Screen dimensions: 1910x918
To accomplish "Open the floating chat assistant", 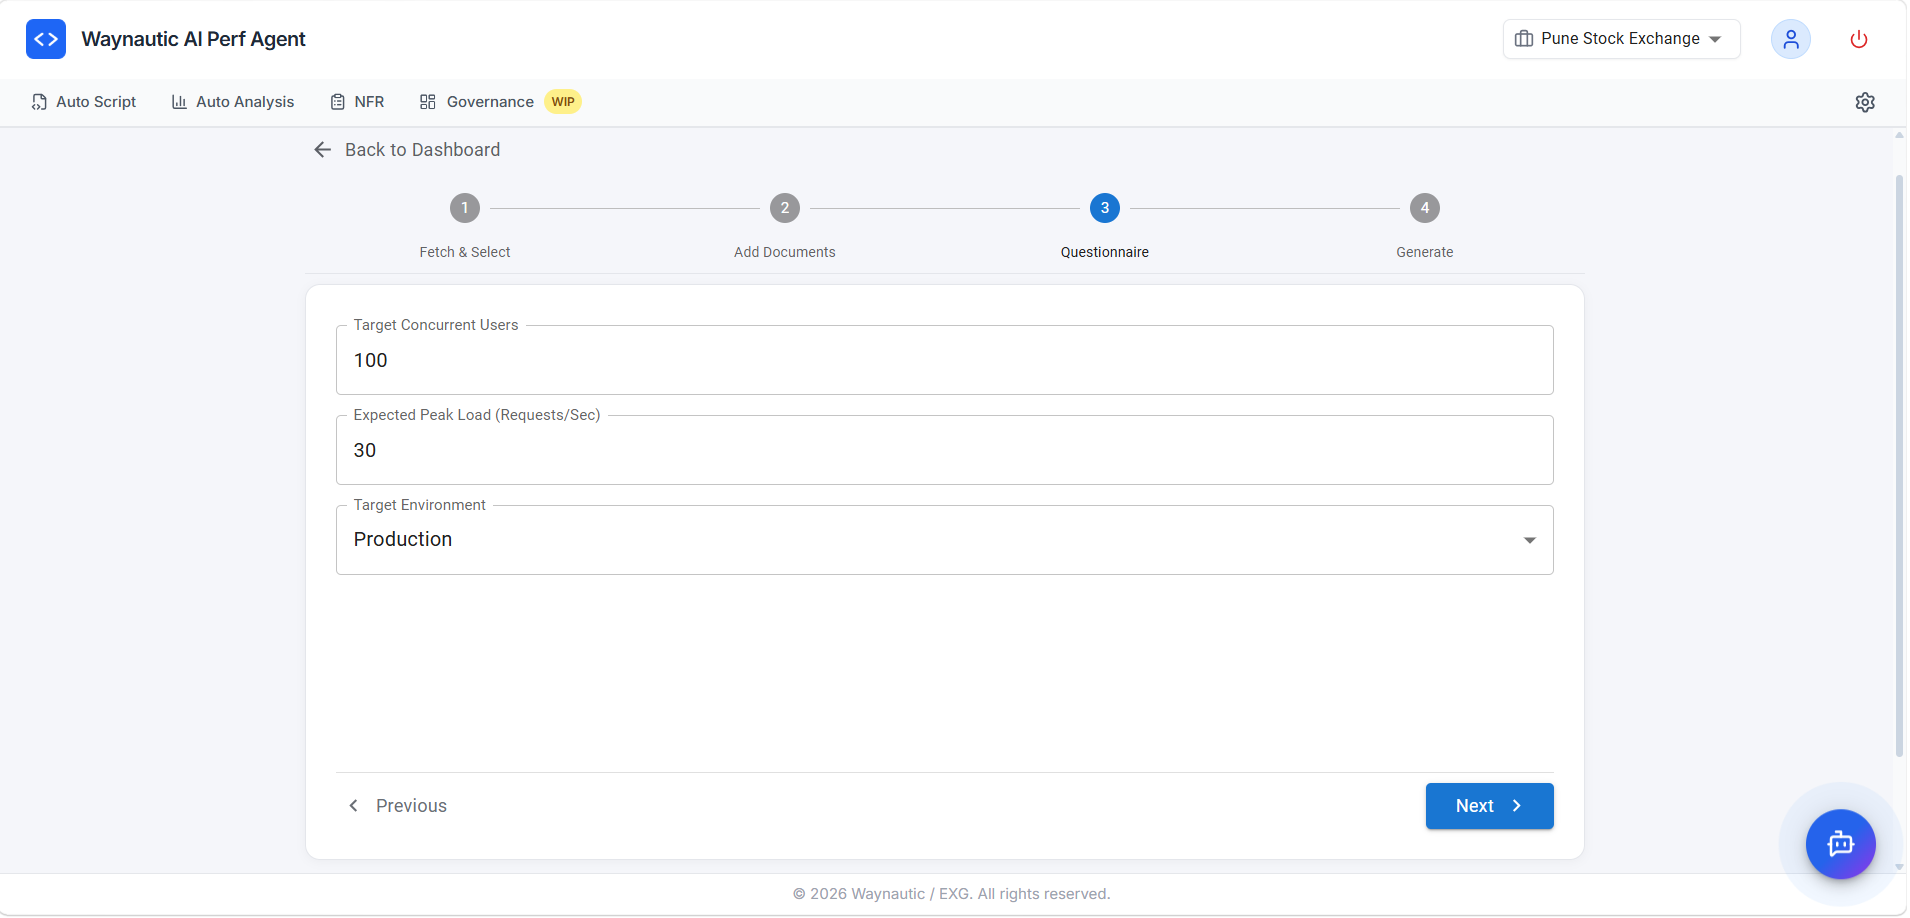I will [1840, 844].
